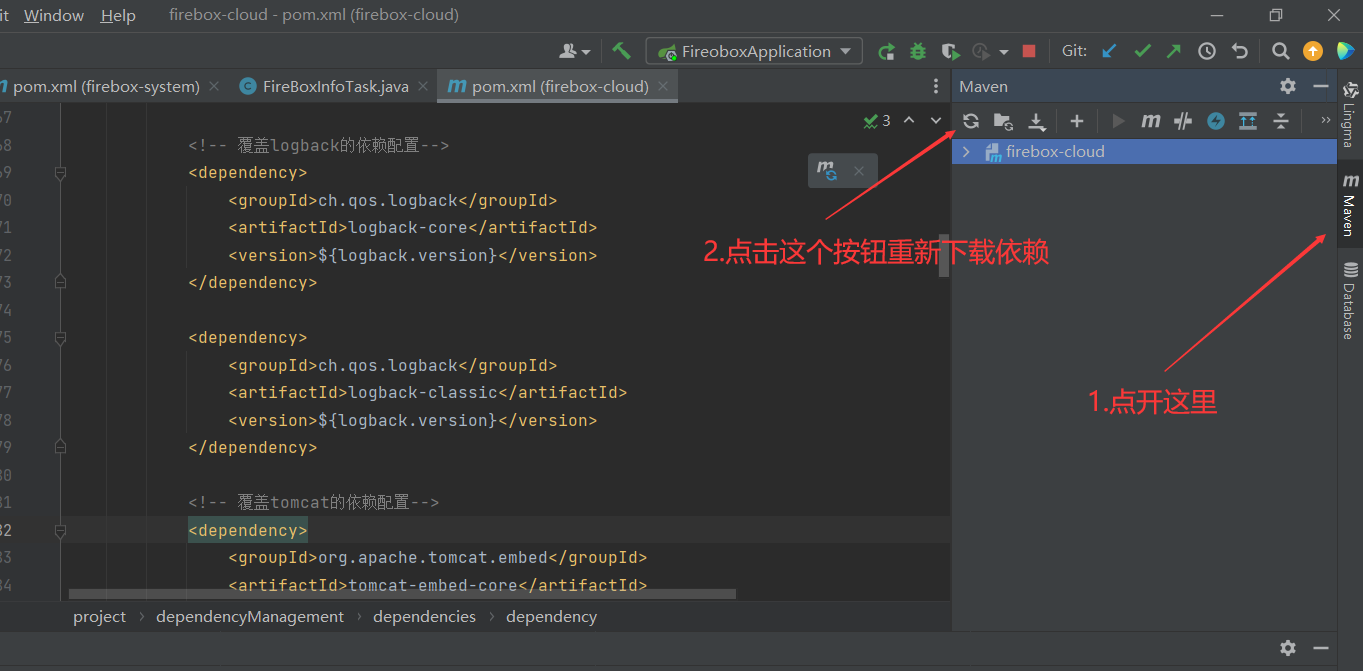The height and width of the screenshot is (671, 1363).
Task: Go to next highlighted problem arrow
Action: [x=936, y=121]
